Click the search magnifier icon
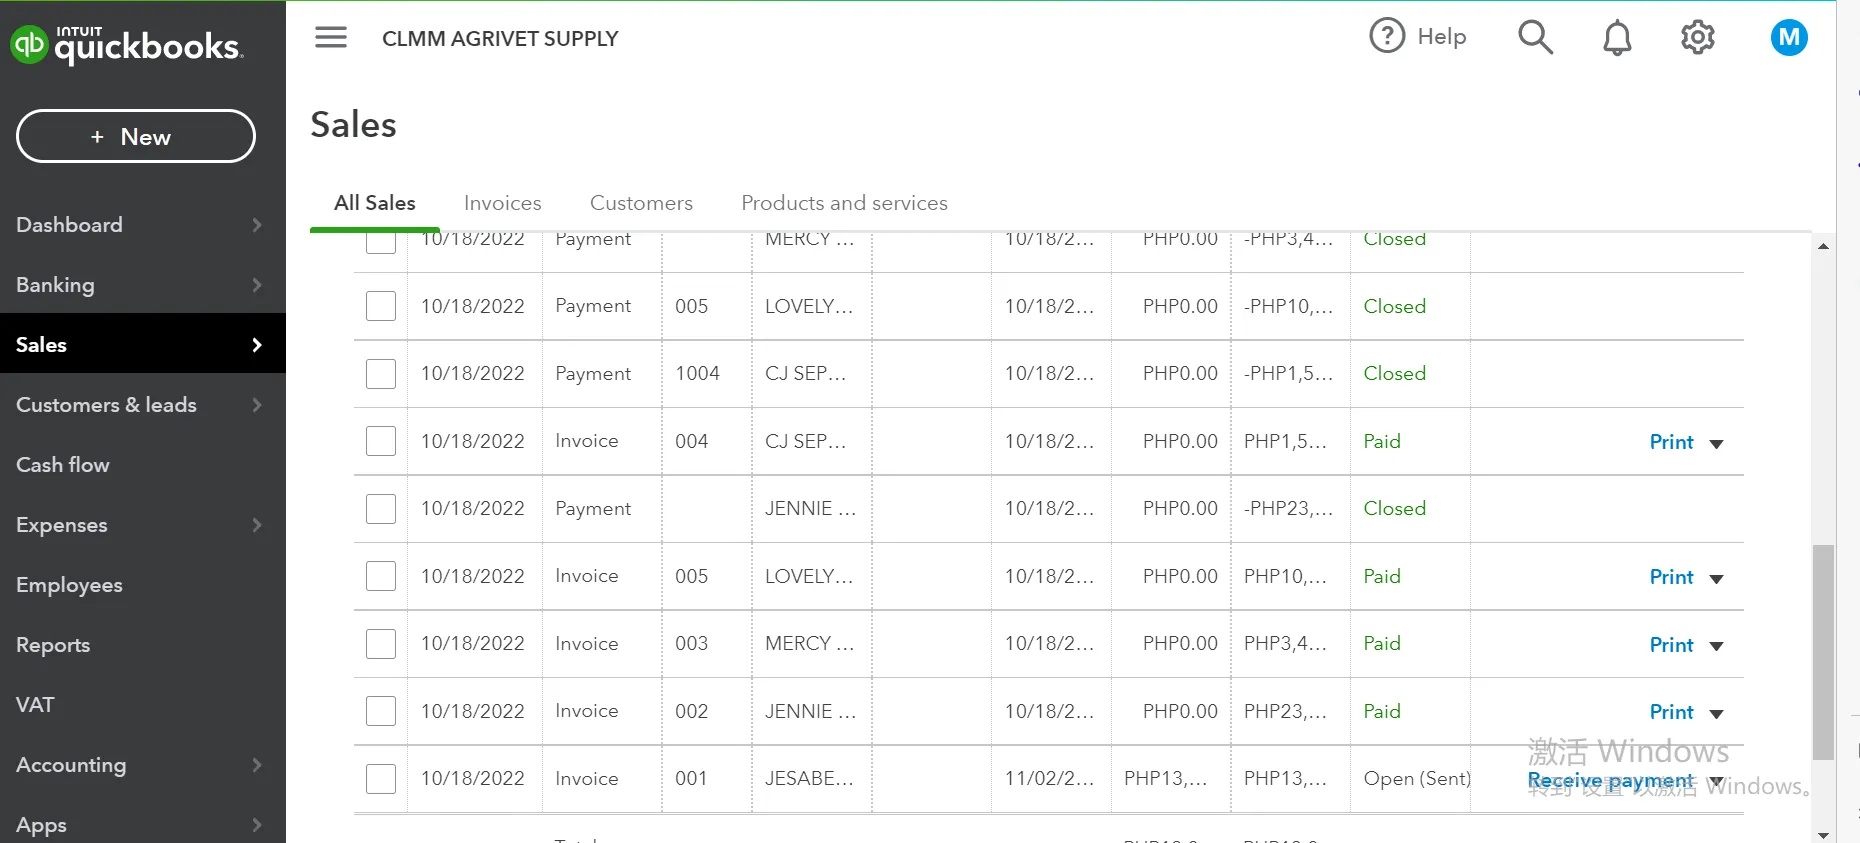This screenshot has width=1860, height=843. pos(1535,38)
